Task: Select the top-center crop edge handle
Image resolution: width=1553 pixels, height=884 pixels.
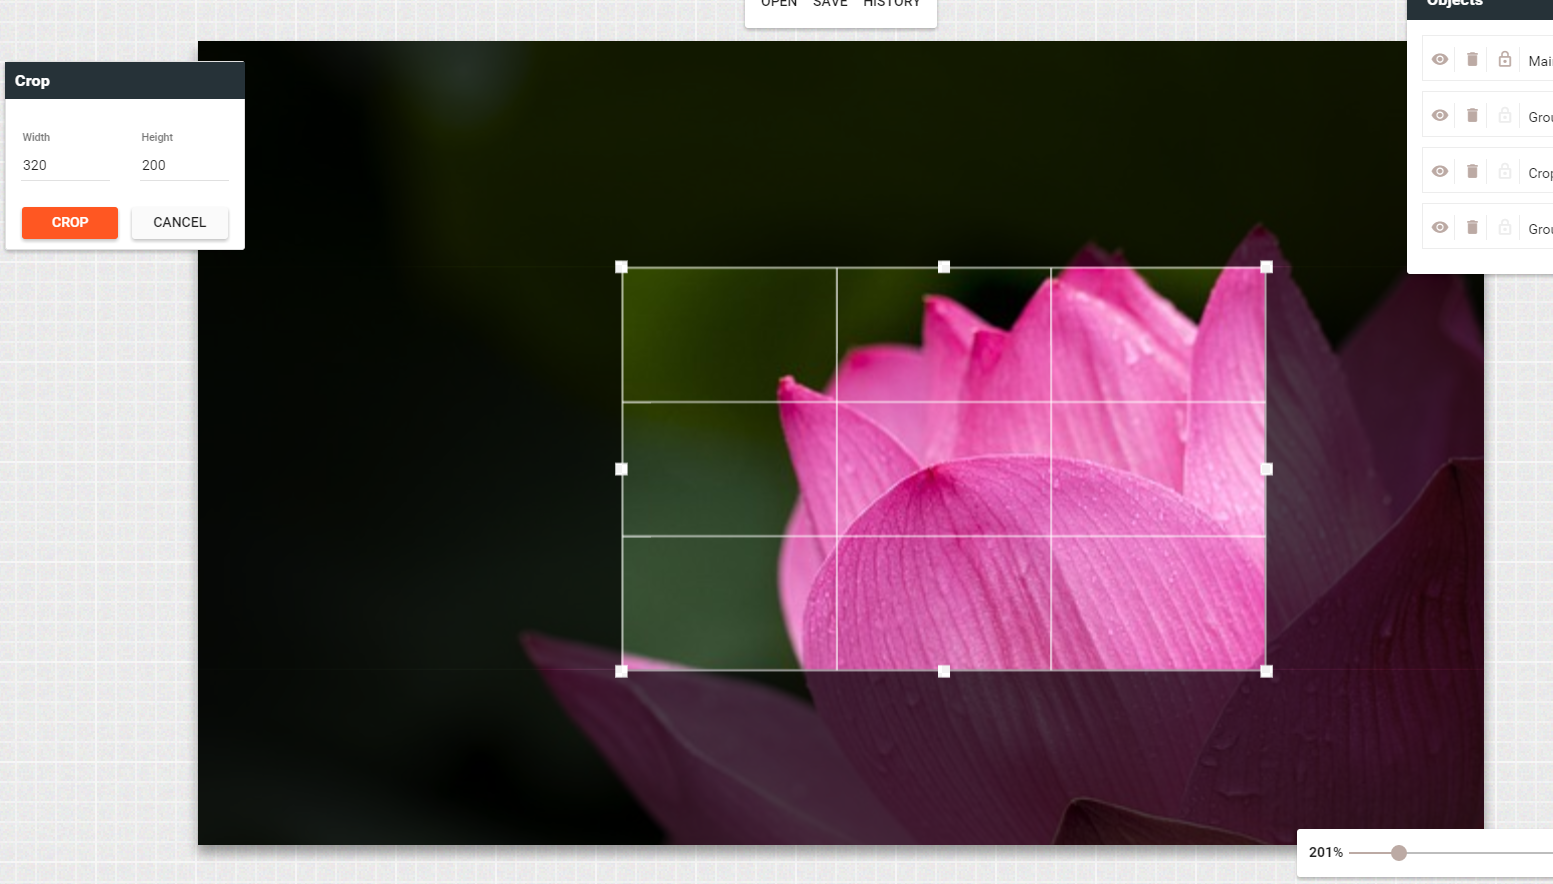Action: click(944, 267)
